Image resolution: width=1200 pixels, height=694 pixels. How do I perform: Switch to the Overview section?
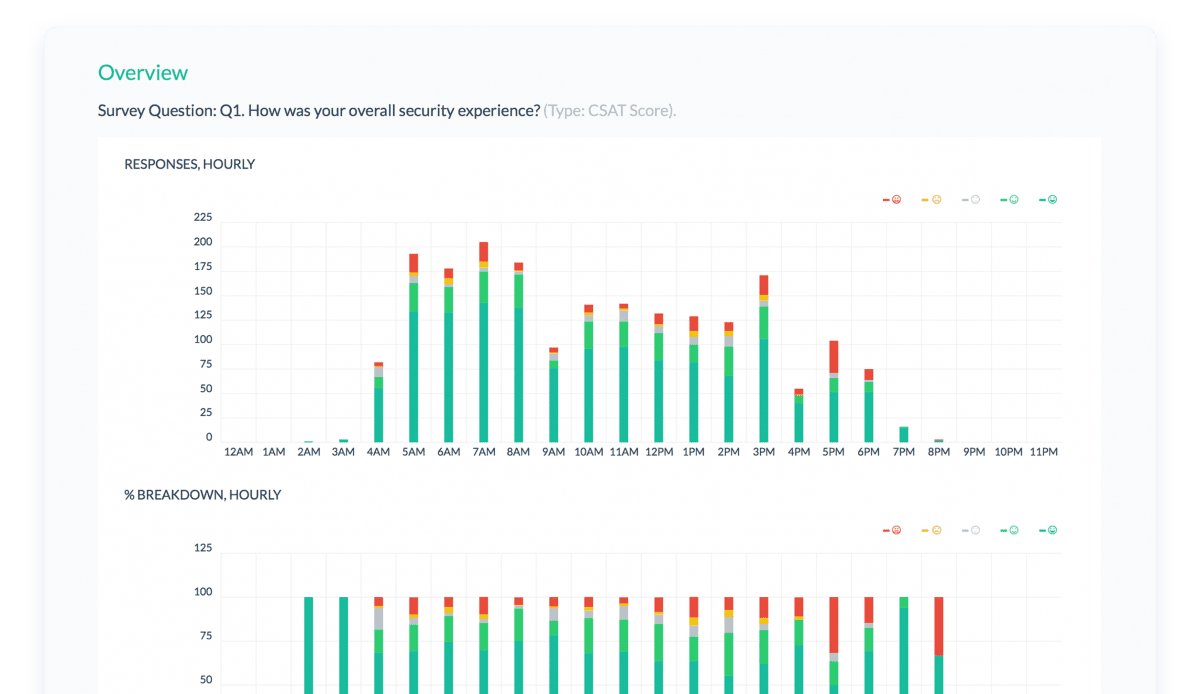pyautogui.click(x=143, y=72)
